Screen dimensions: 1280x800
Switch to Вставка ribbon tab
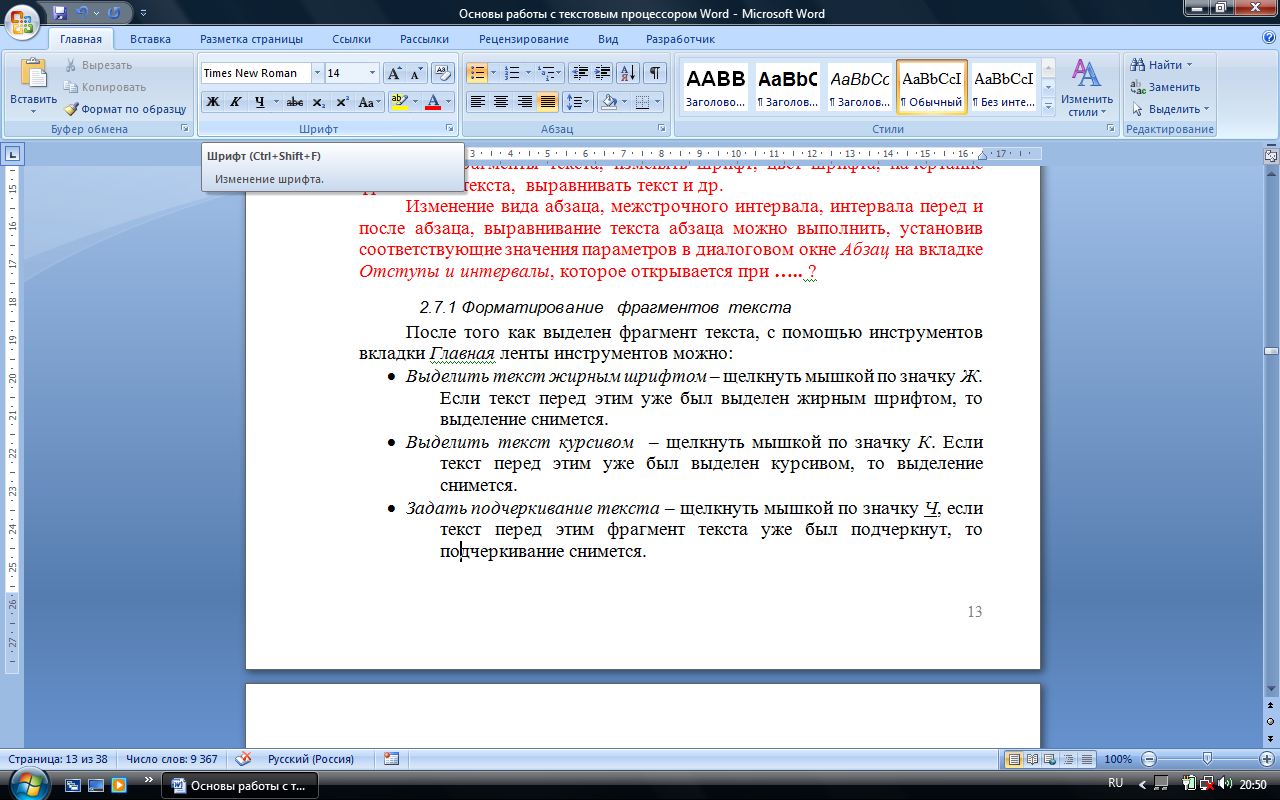click(150, 39)
